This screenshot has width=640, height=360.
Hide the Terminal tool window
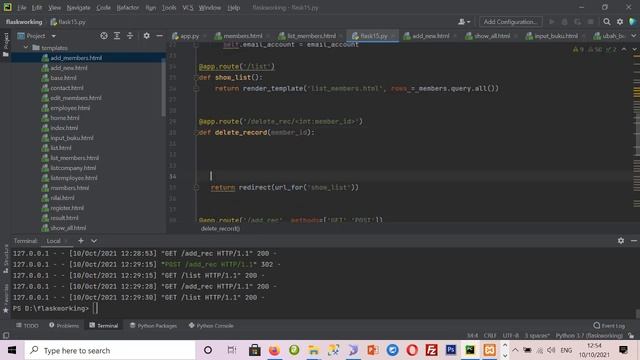634,241
